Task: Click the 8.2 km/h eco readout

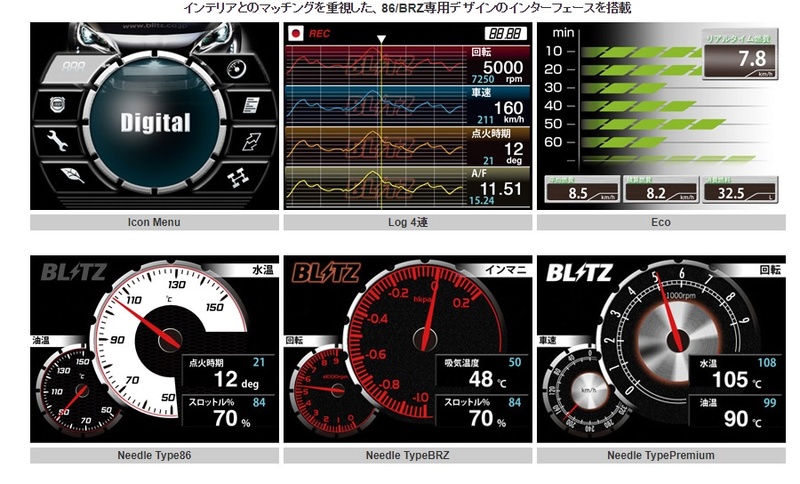Action: pyautogui.click(x=661, y=189)
